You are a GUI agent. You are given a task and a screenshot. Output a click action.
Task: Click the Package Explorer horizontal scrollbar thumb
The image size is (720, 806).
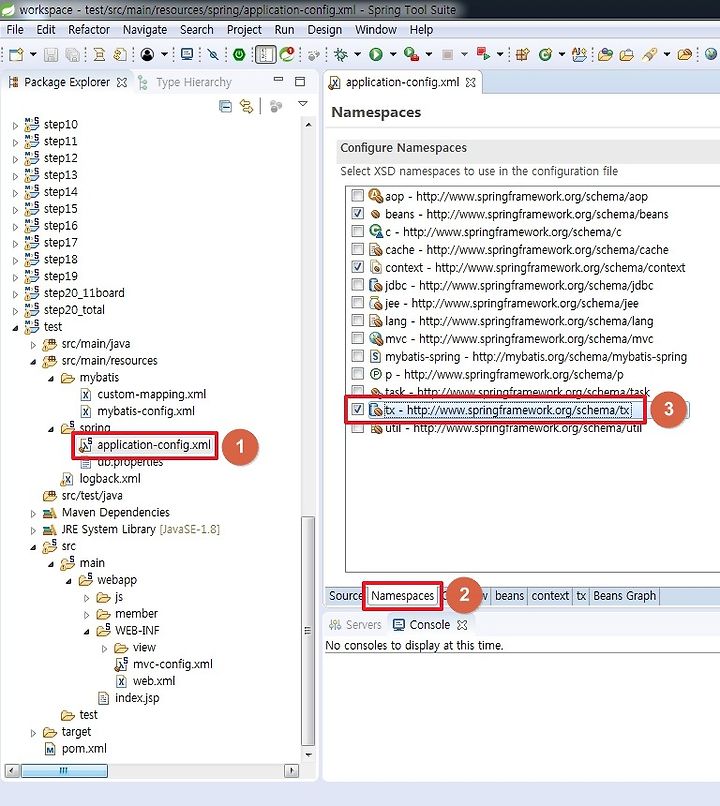[64, 771]
